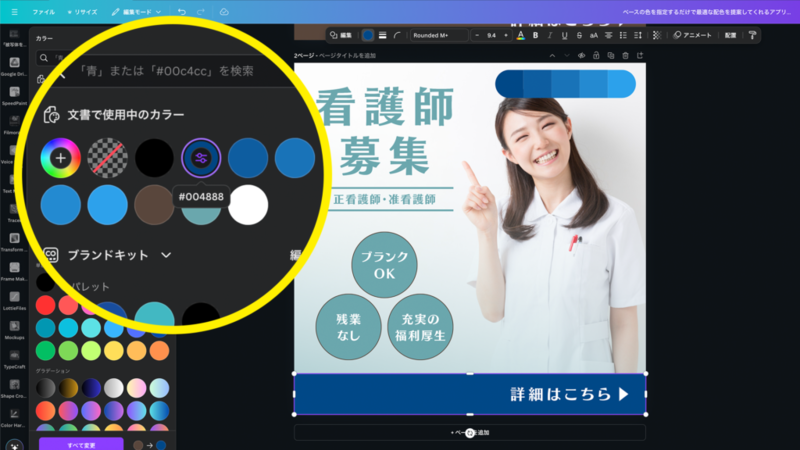Click page title ページタイトルを追加
800x450 pixels.
point(348,56)
